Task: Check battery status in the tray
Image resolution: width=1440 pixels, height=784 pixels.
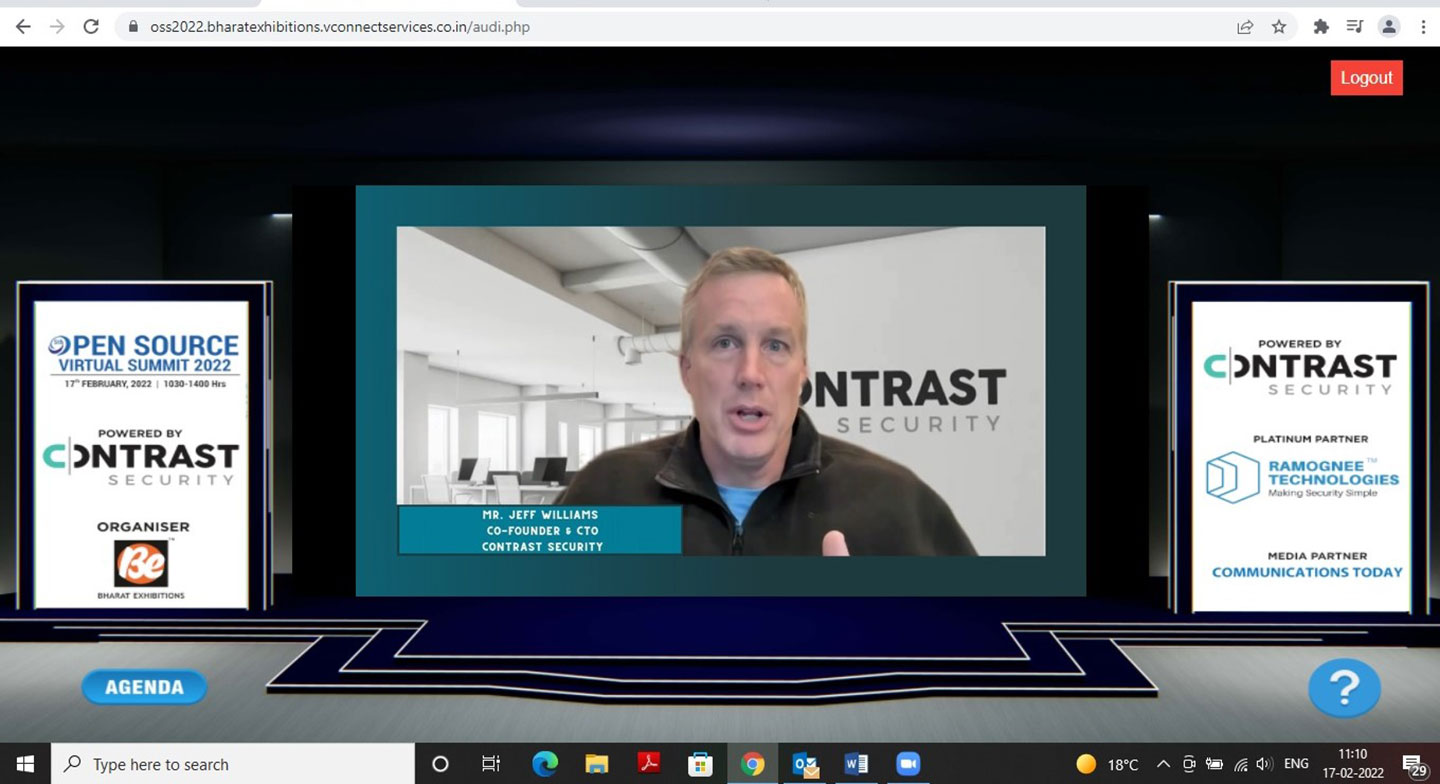Action: 1215,764
